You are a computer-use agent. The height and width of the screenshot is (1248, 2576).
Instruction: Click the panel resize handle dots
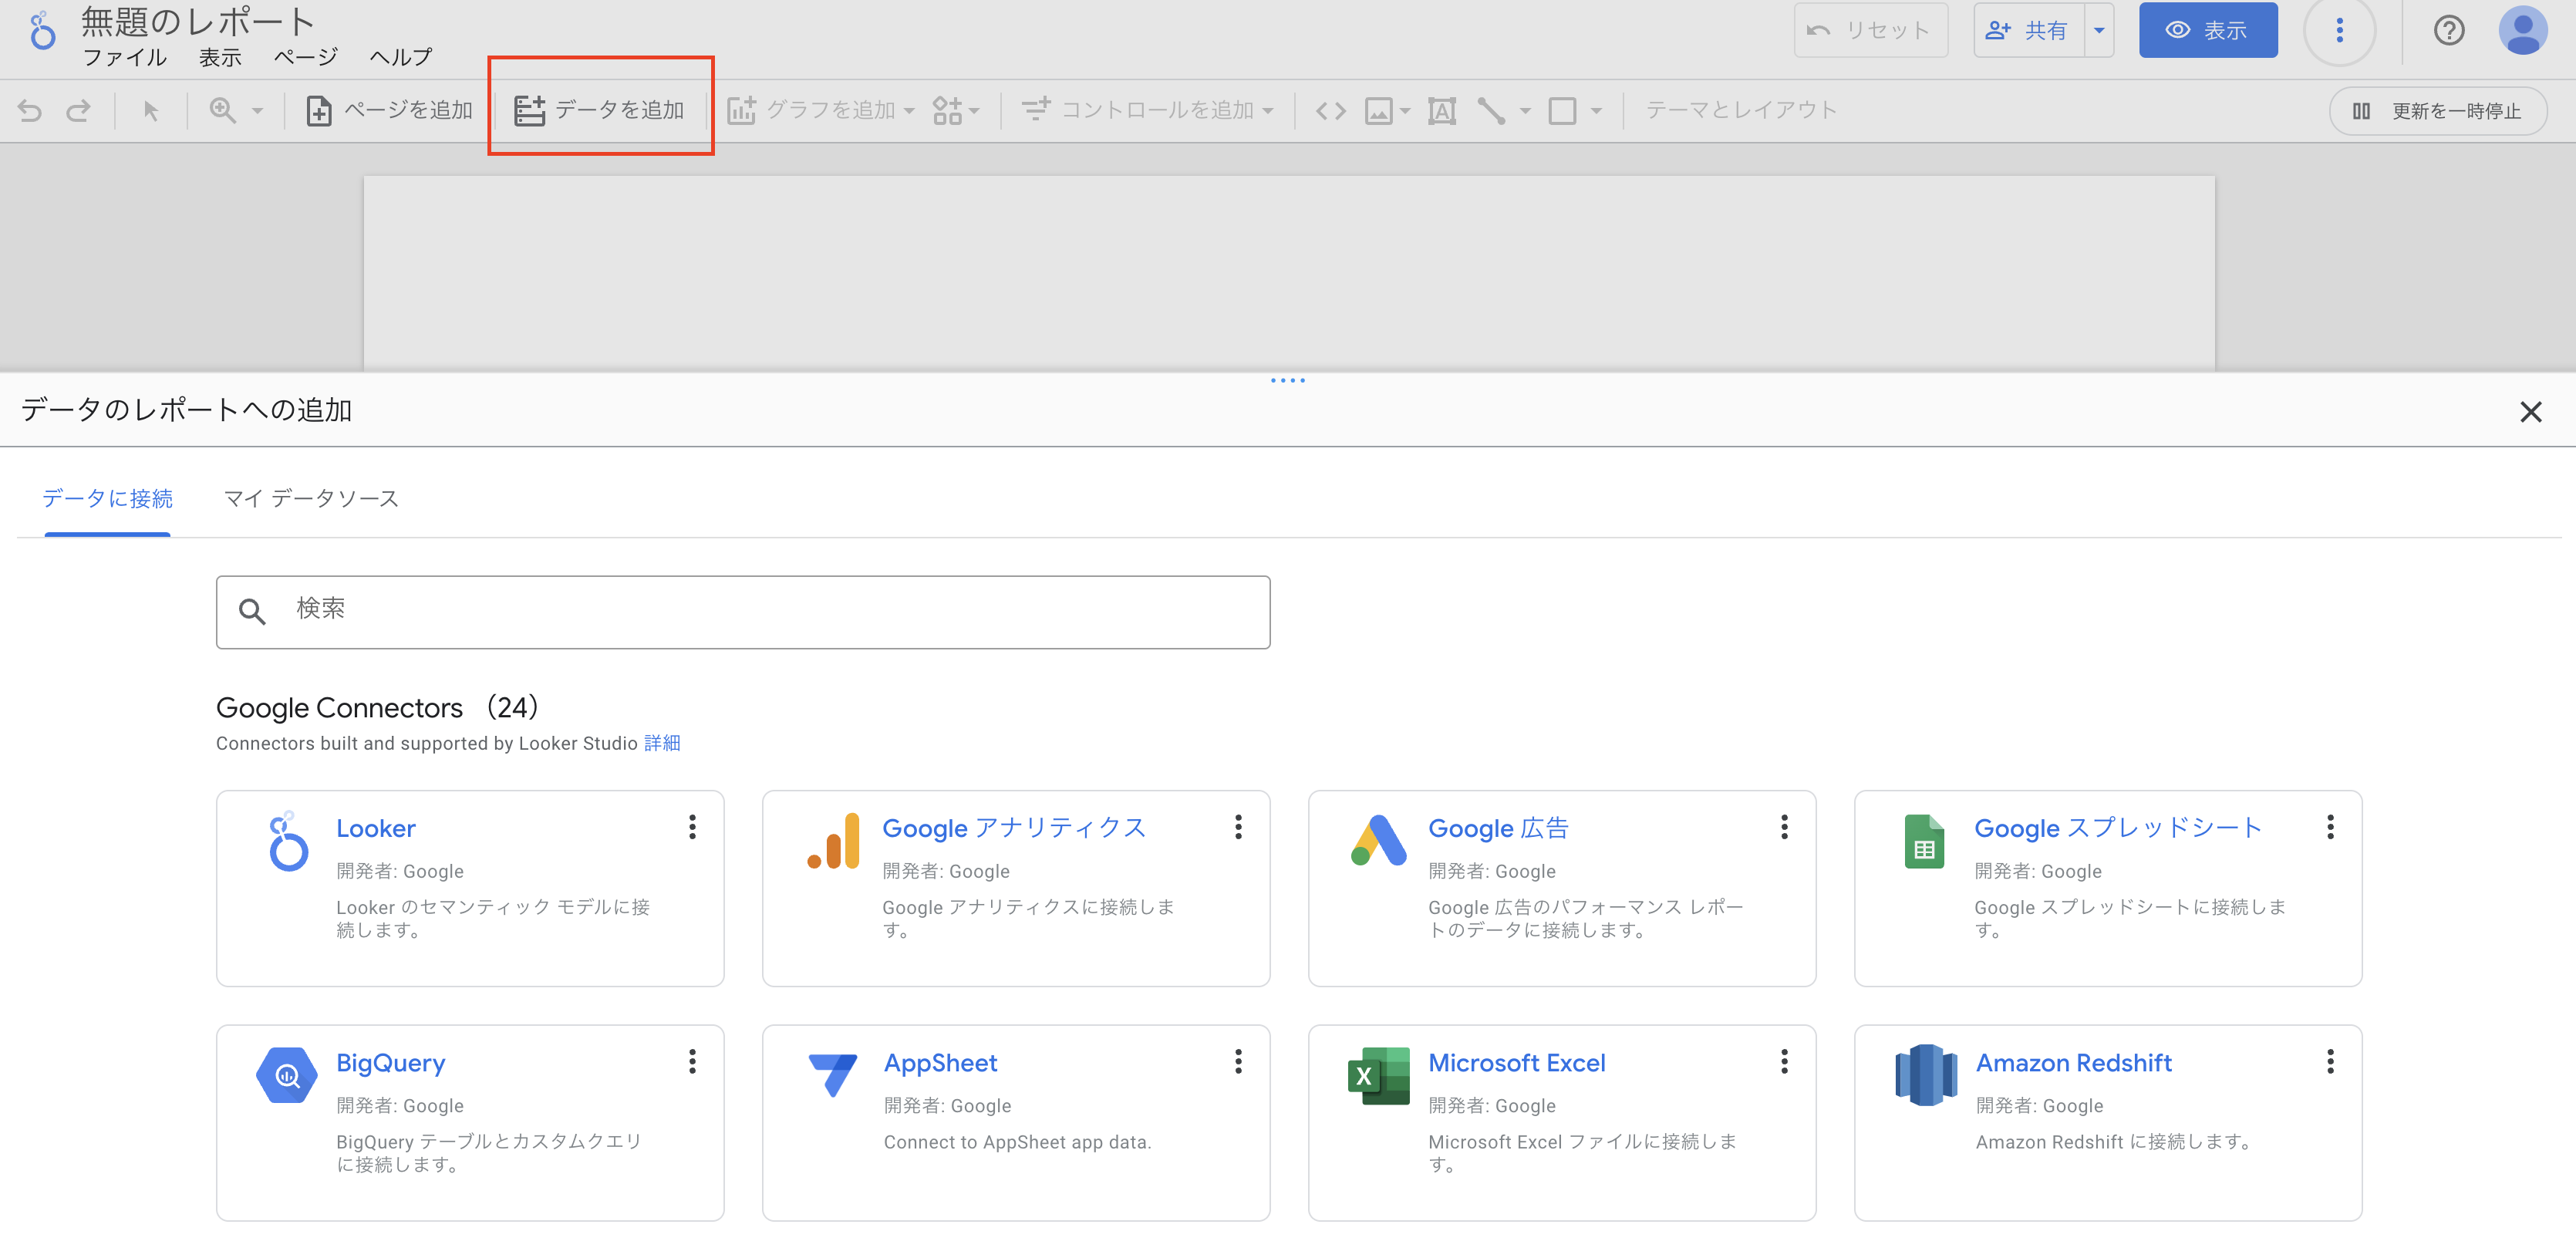point(1287,380)
